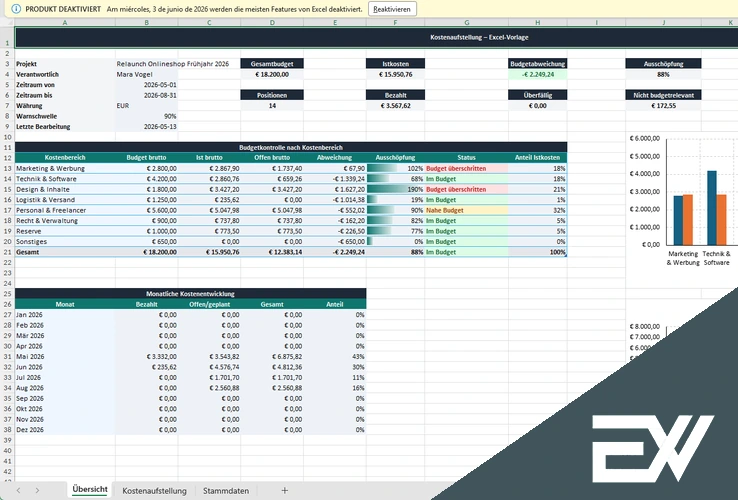The width and height of the screenshot is (738, 500).
Task: Click the previous sheet arrow
Action: click(x=18, y=491)
